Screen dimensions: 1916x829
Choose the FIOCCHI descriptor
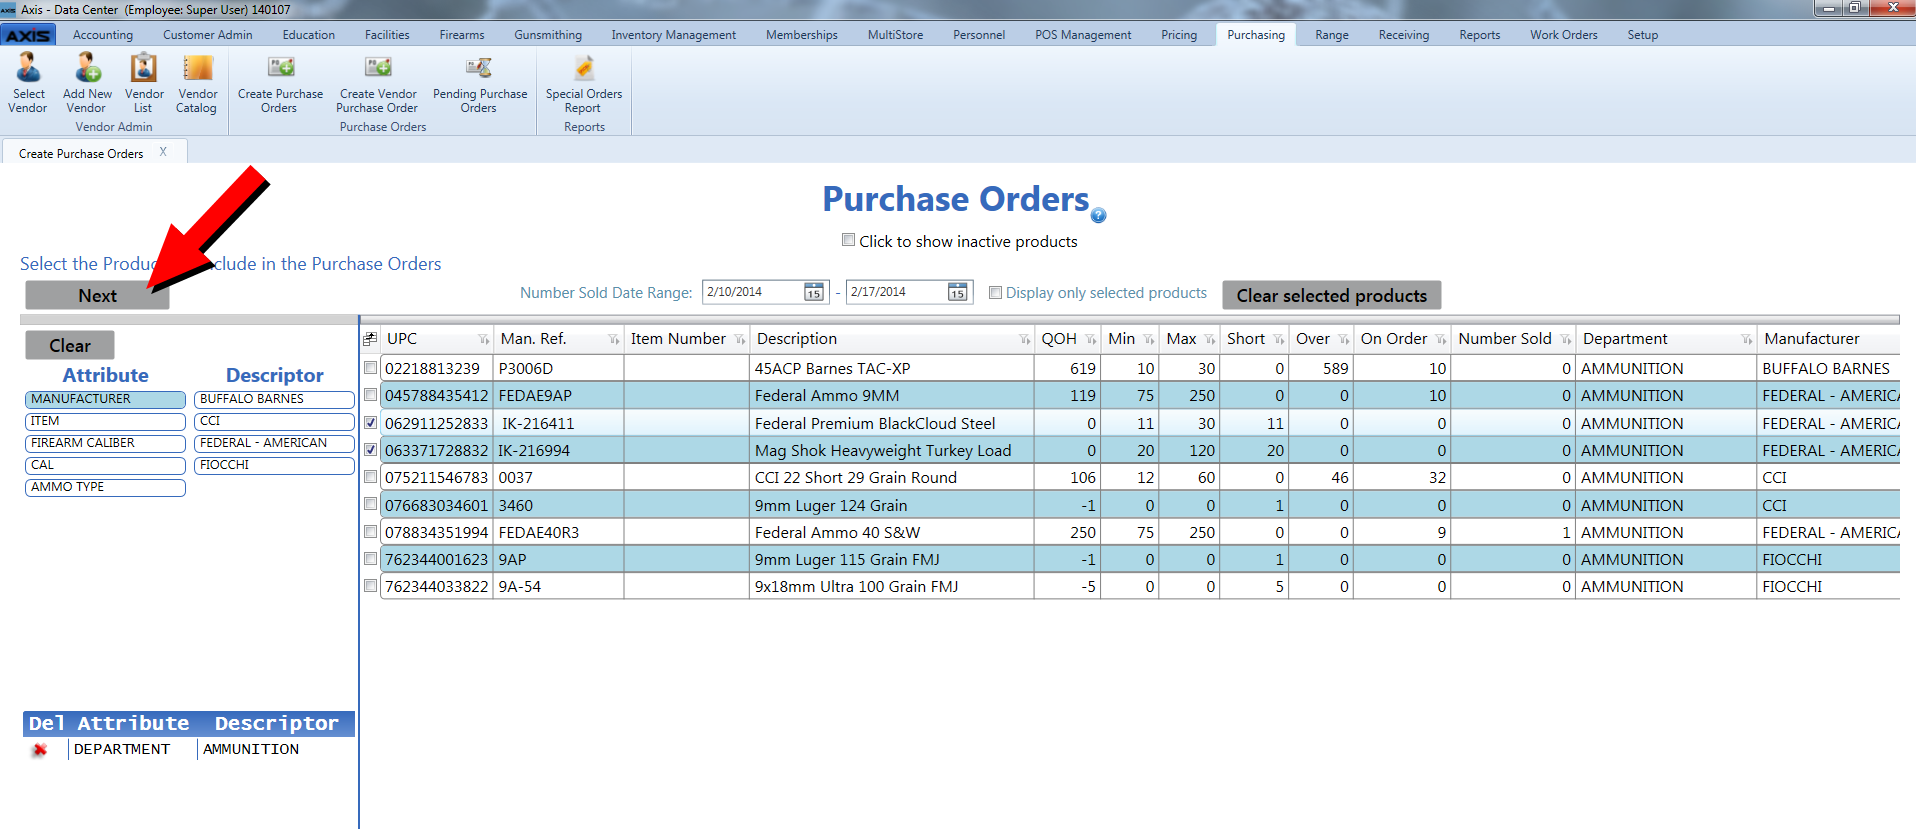tap(274, 465)
